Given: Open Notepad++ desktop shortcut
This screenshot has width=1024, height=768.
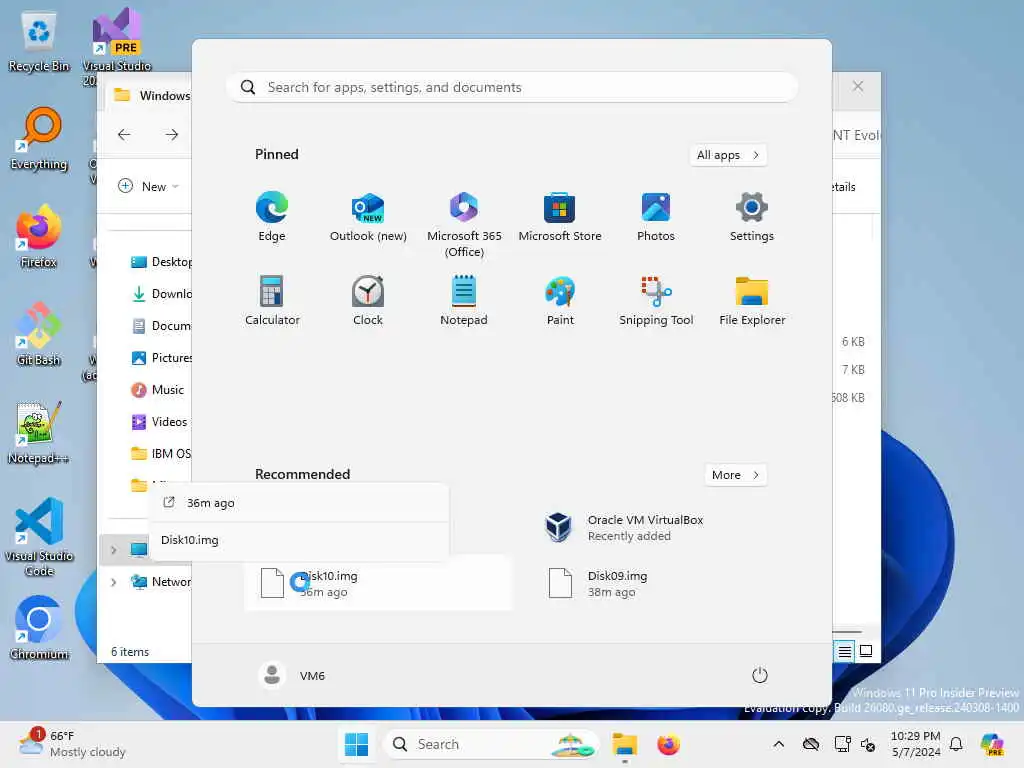Looking at the screenshot, I should tap(39, 432).
